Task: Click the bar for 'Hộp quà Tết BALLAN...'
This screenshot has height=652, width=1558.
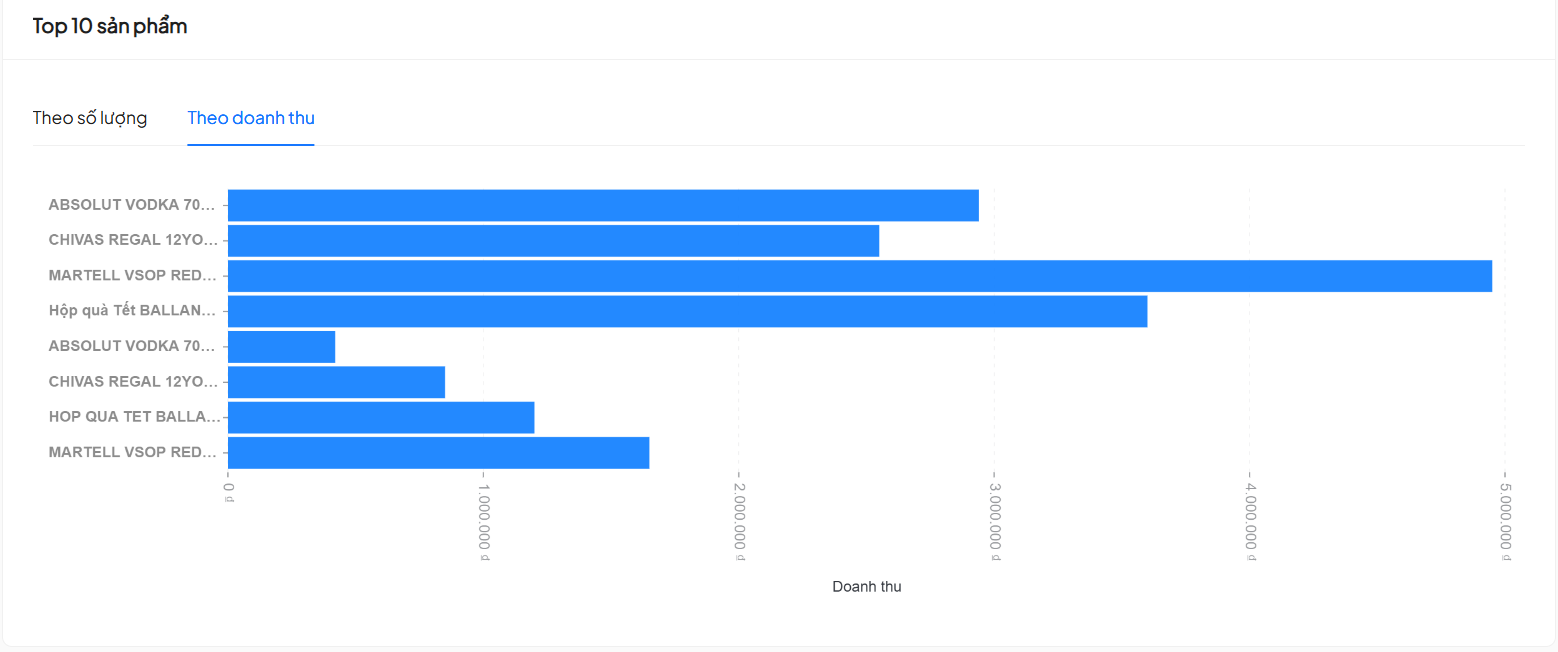Action: (x=687, y=311)
